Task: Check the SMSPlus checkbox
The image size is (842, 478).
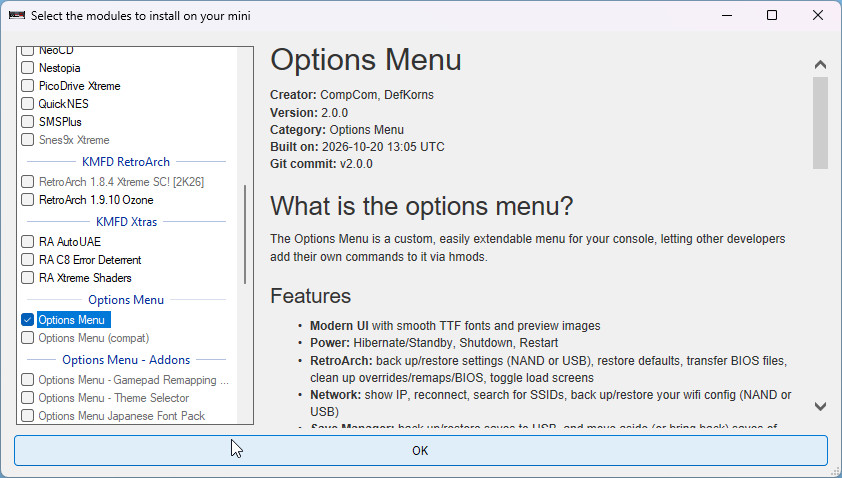Action: pos(27,122)
